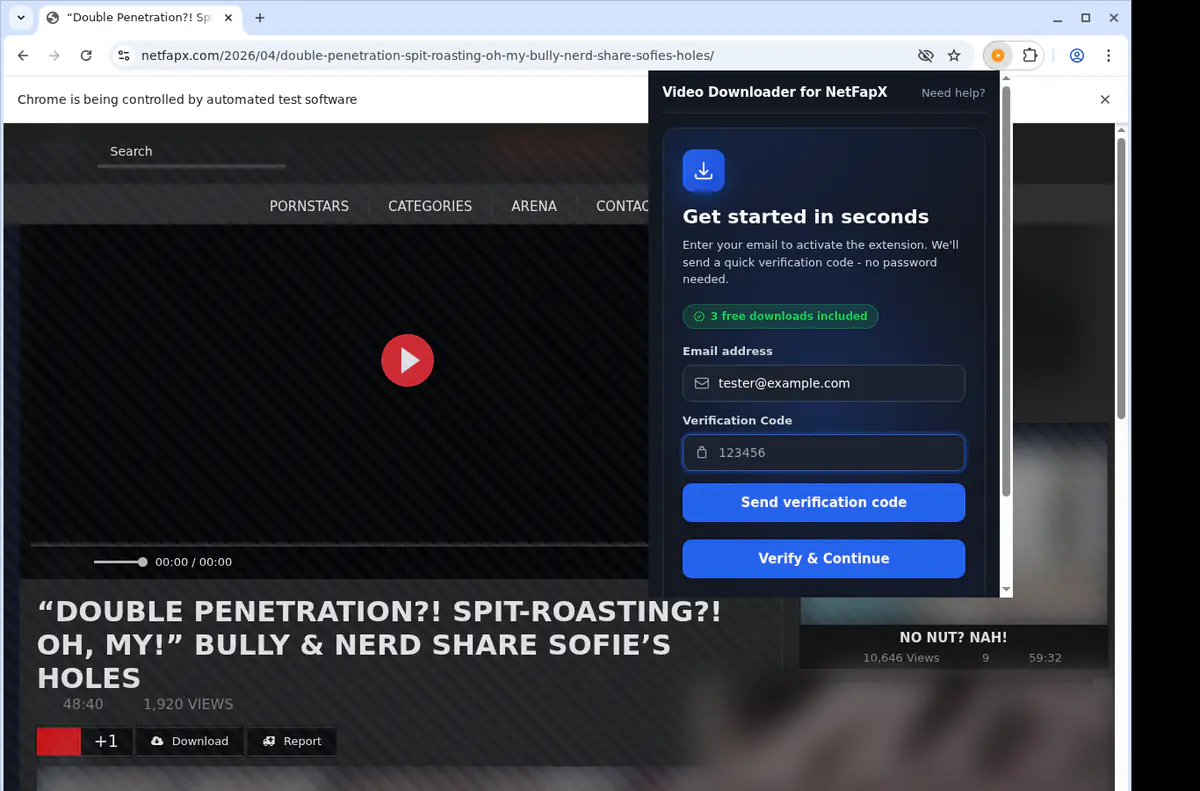Screen dimensions: 1200x791
Task: Click the blue download logo icon in popup
Action: tap(703, 171)
